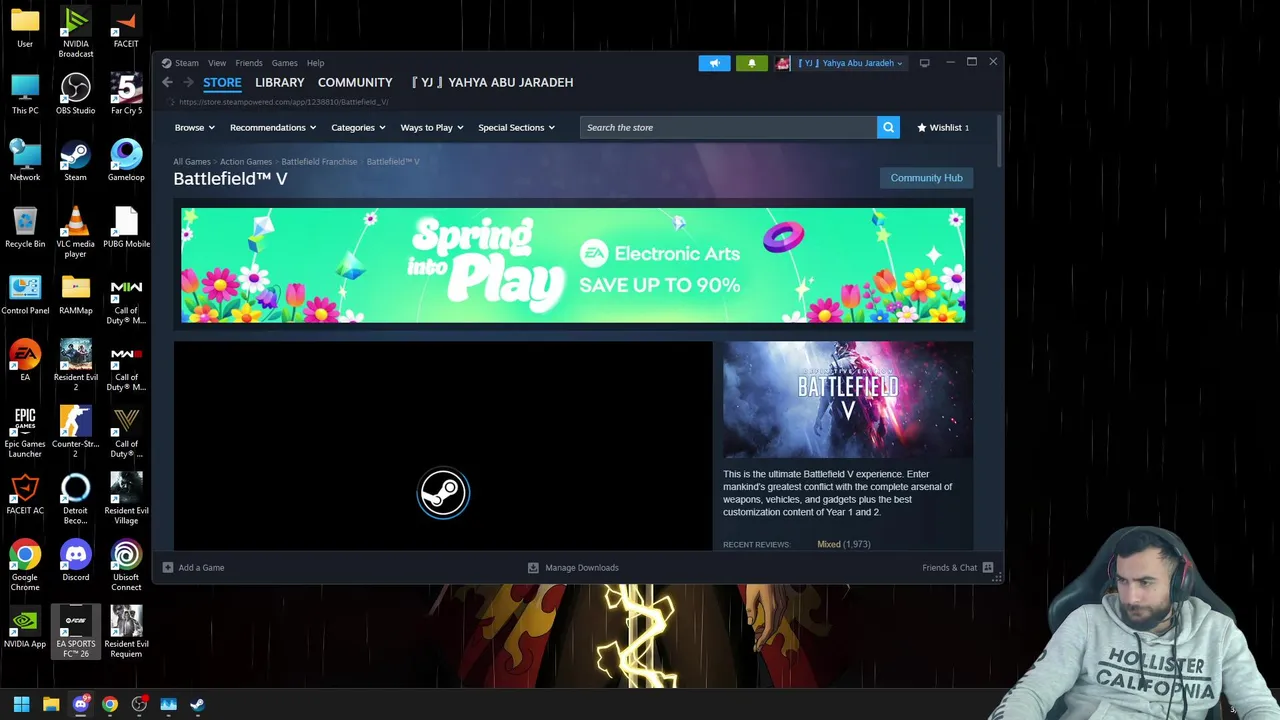Switch Steam to Big Picture mode
1280x720 pixels.
(x=925, y=63)
